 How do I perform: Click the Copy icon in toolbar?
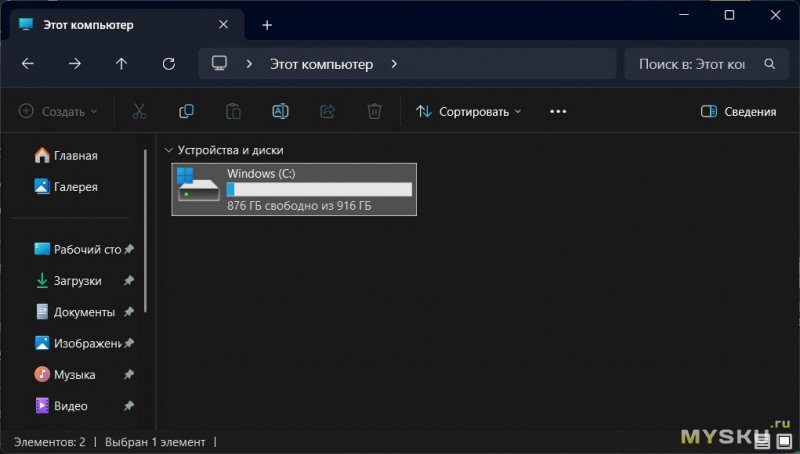[x=186, y=112]
